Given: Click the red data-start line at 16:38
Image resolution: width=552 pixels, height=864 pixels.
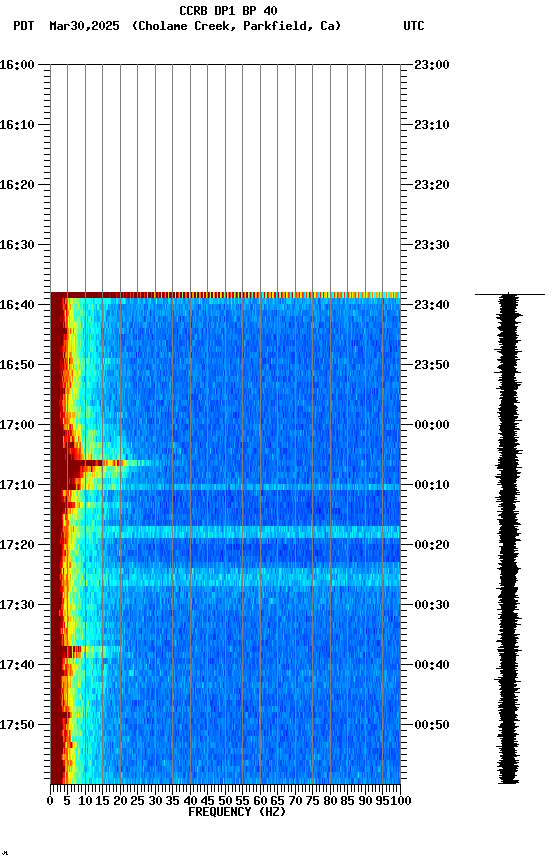Looking at the screenshot, I should [x=225, y=295].
